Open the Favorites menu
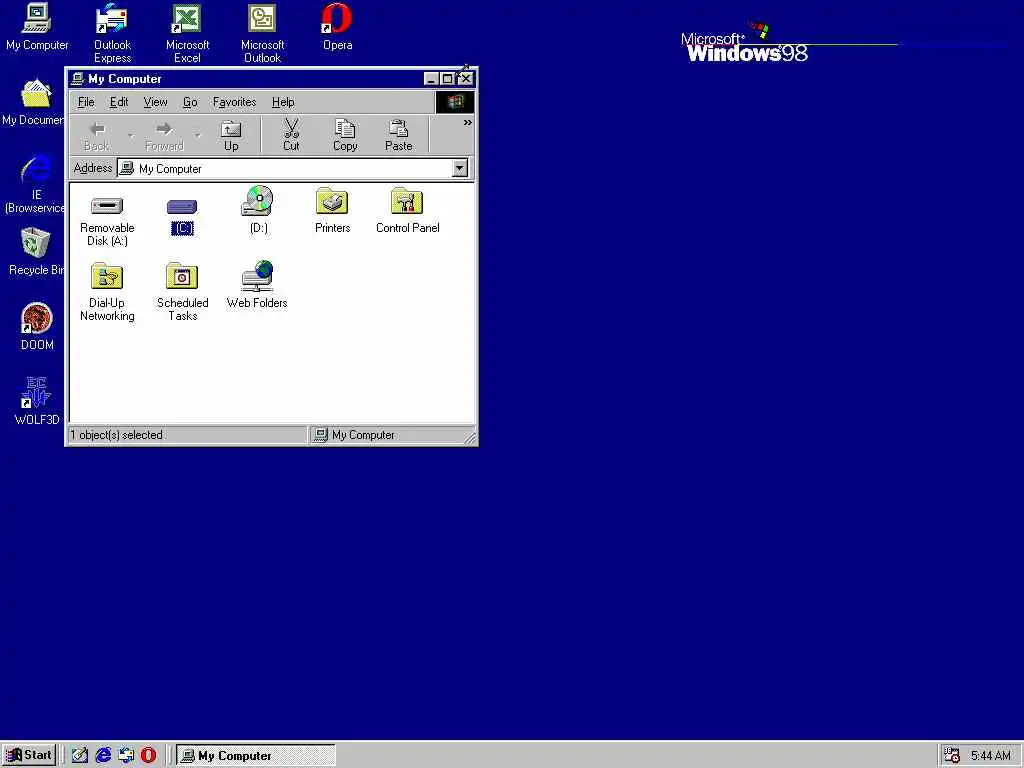Screen dimensions: 1024x768 tap(234, 102)
